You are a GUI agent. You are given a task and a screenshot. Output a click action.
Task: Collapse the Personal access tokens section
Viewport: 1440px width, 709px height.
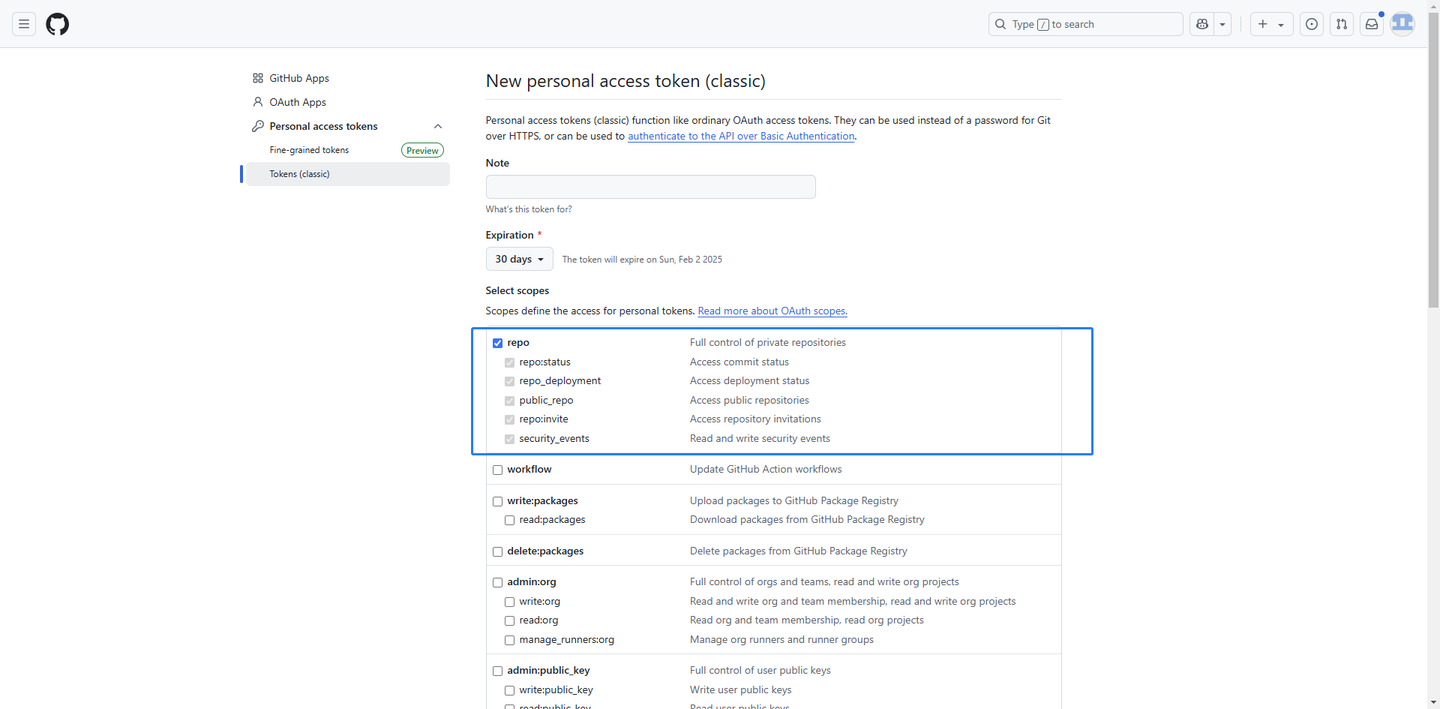tap(438, 126)
